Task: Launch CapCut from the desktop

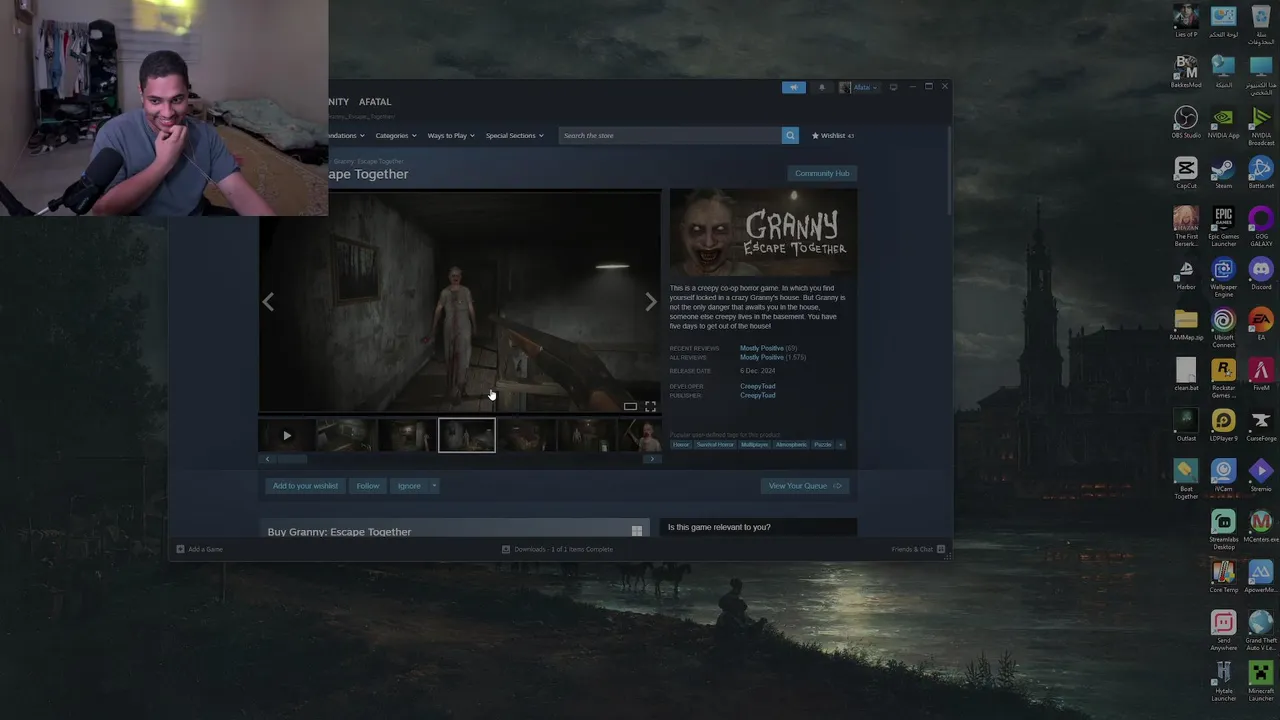Action: [x=1186, y=173]
